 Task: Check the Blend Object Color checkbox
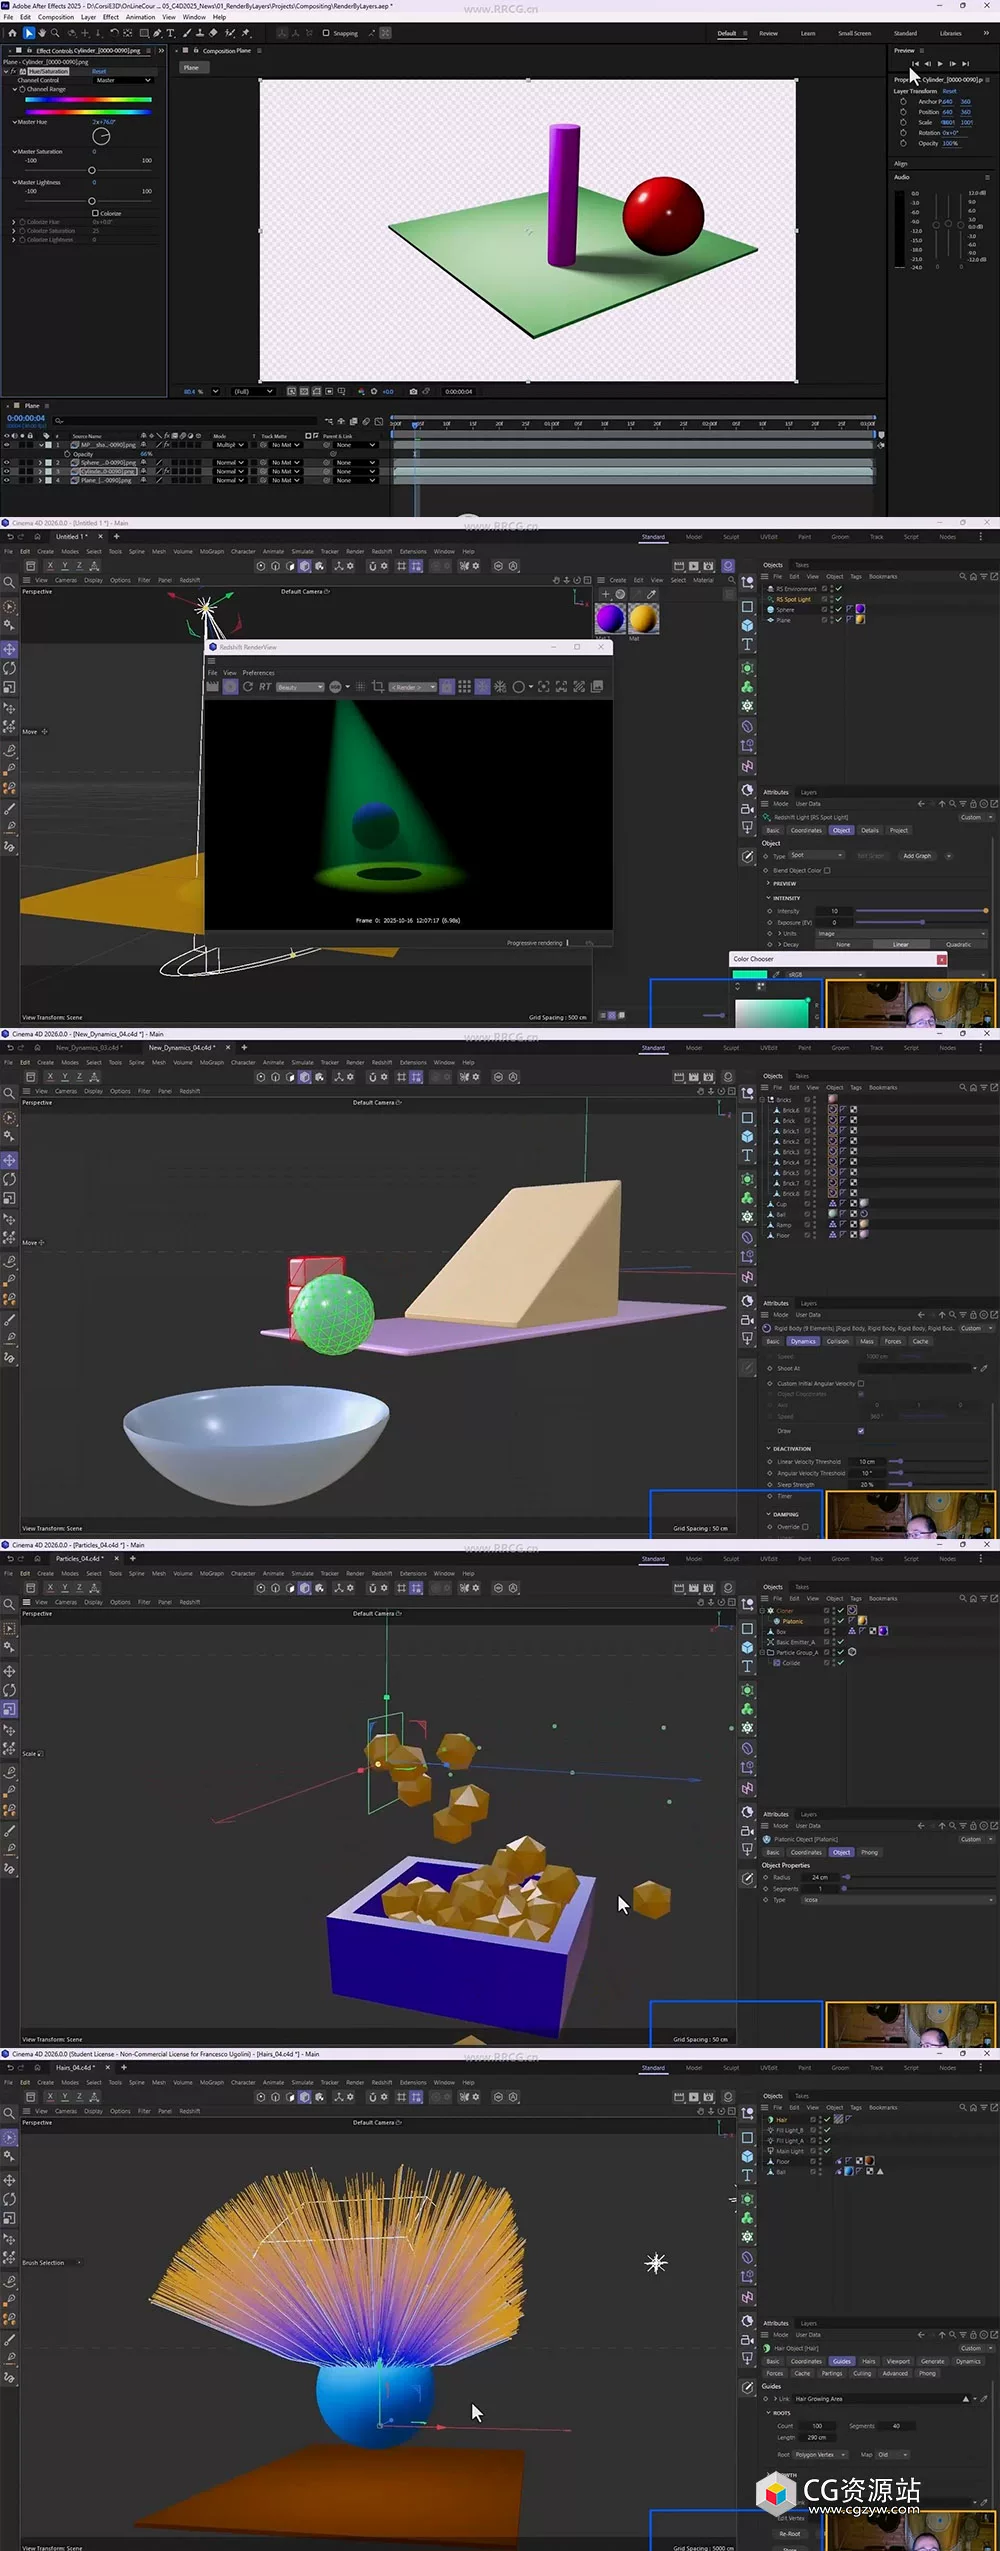tap(827, 870)
